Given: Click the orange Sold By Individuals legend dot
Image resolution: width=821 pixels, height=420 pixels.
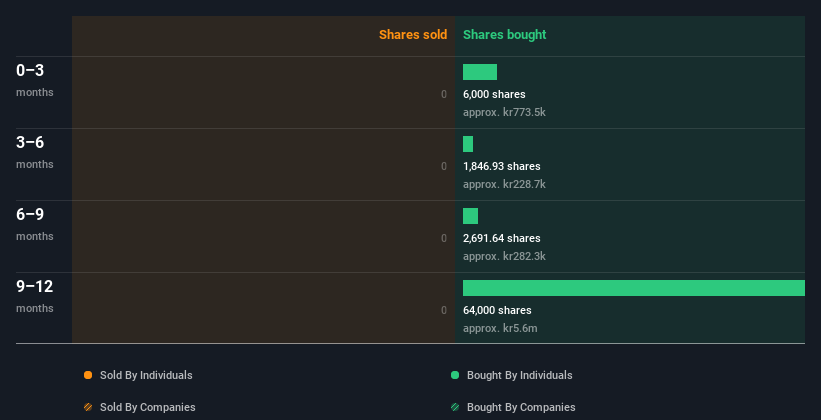Looking at the screenshot, I should pos(88,375).
